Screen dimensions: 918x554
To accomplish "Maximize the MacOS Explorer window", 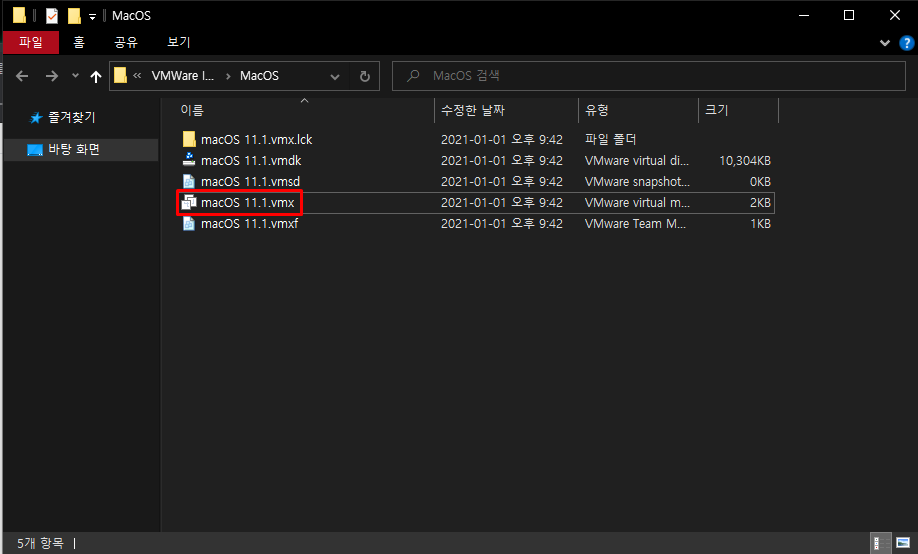I will [849, 15].
